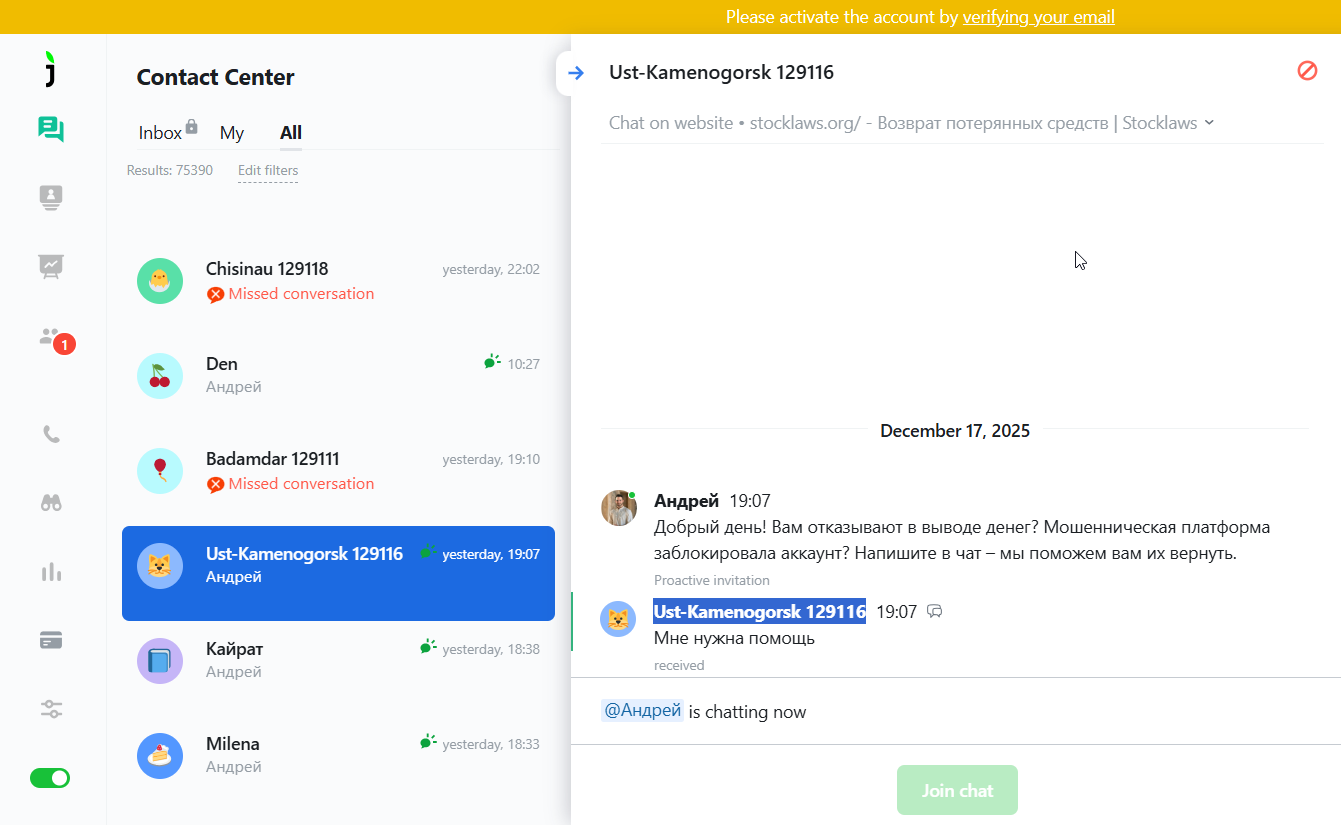Image resolution: width=1341 pixels, height=825 pixels.
Task: Open the contacts card icon in the sidebar
Action: click(x=51, y=197)
